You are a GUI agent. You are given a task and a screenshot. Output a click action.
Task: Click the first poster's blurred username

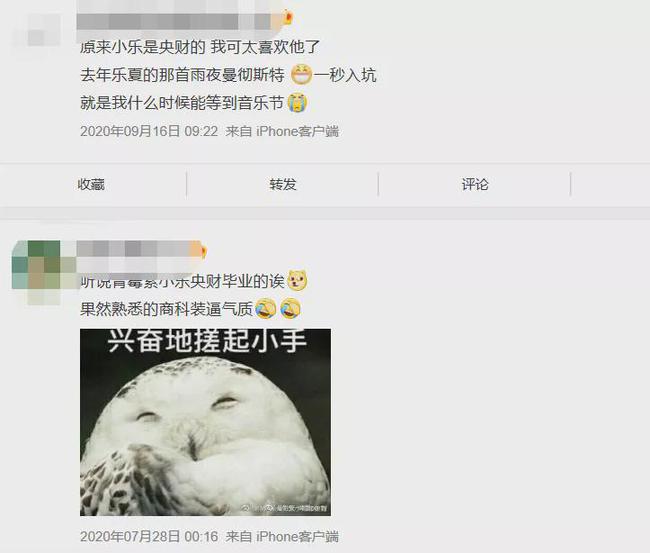(177, 21)
